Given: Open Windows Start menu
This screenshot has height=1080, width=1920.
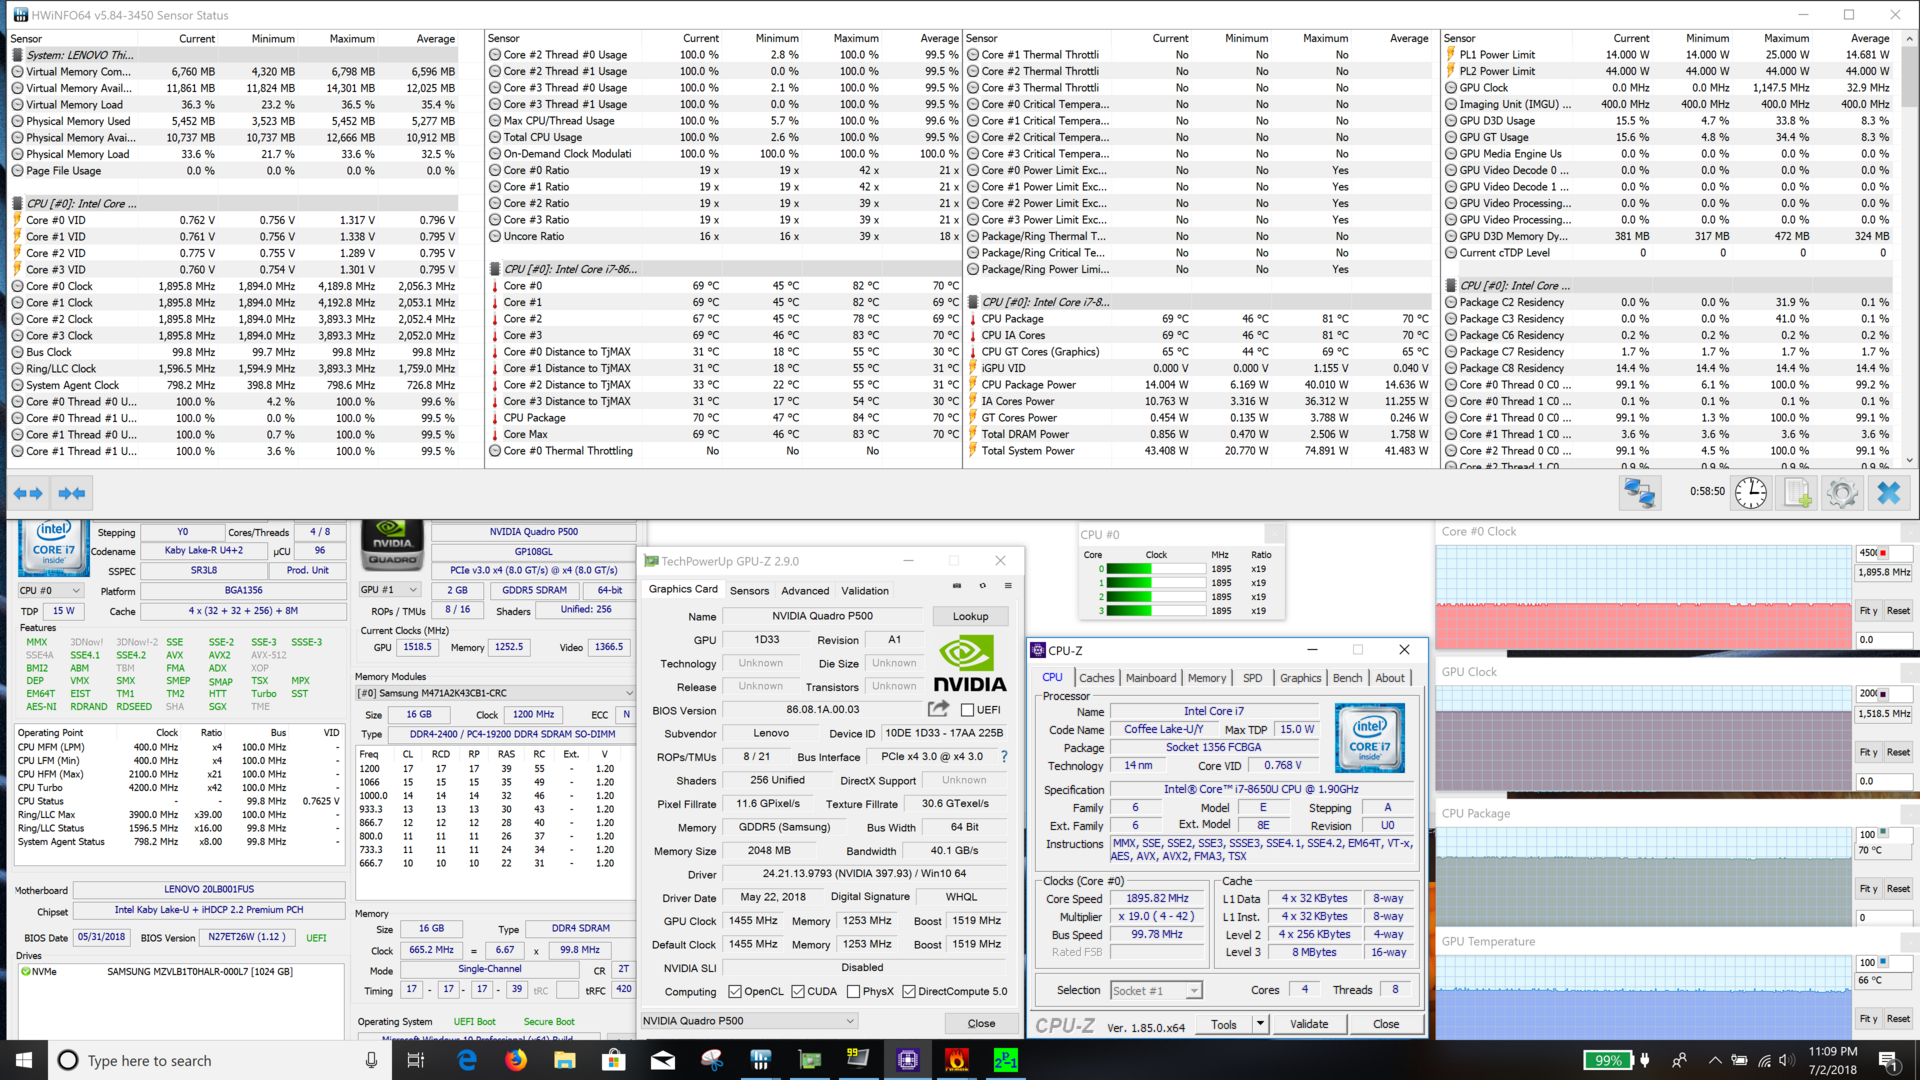Looking at the screenshot, I should 24,1060.
